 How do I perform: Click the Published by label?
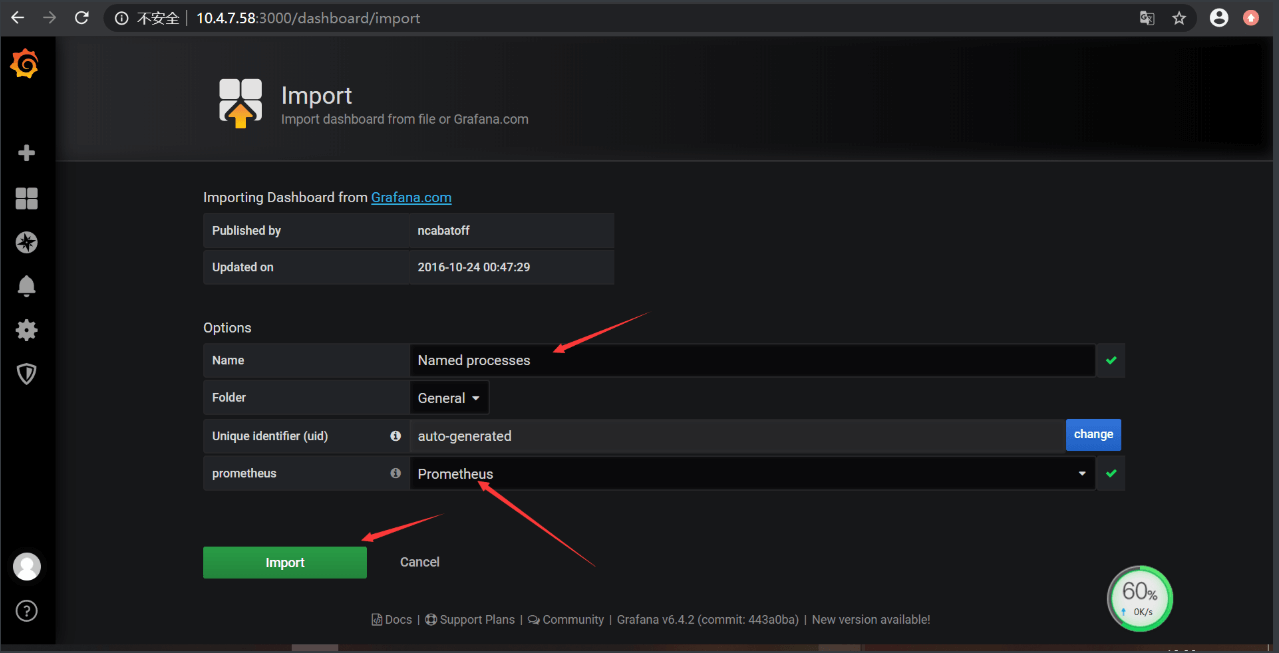tap(246, 230)
